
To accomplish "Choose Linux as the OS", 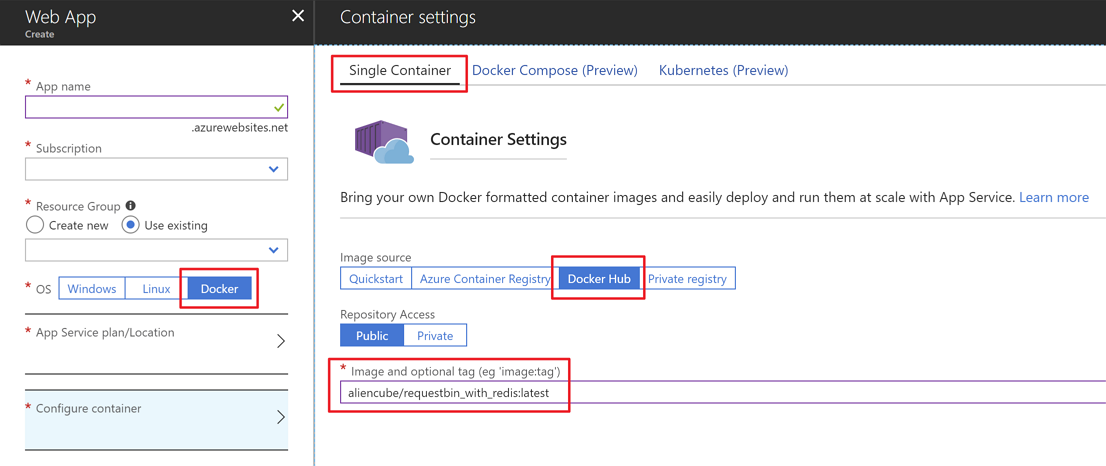I will [157, 289].
